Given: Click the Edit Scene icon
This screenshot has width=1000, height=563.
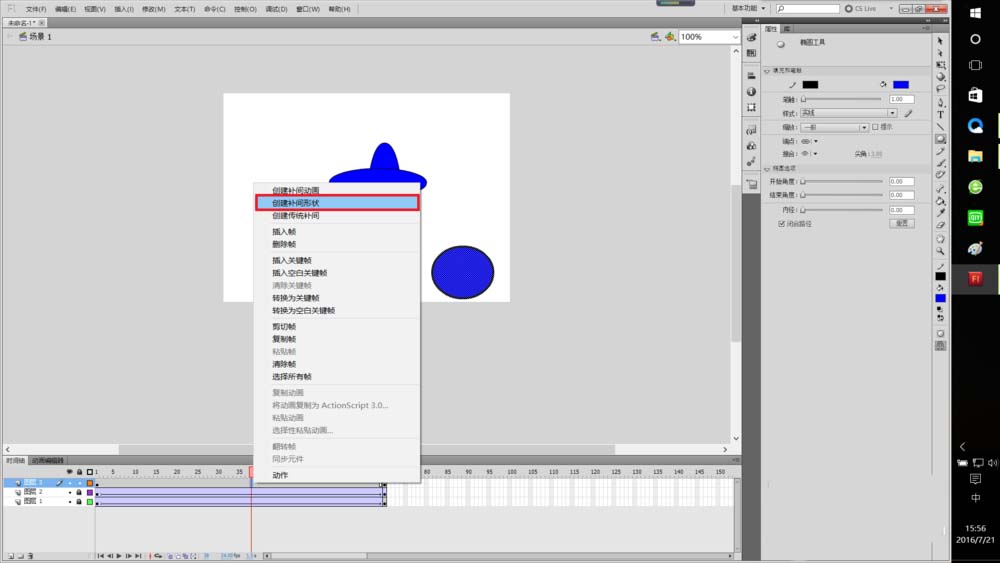Looking at the screenshot, I should tap(655, 37).
